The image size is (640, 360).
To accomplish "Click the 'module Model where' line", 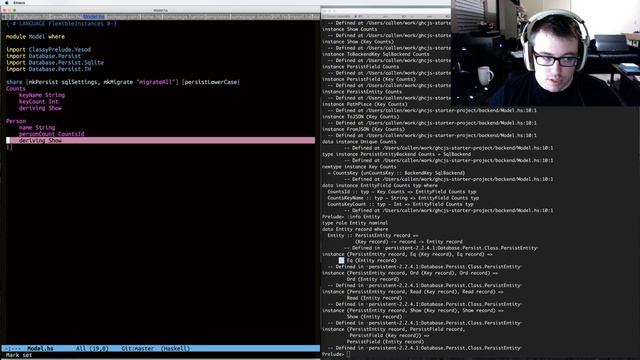I will pos(35,37).
